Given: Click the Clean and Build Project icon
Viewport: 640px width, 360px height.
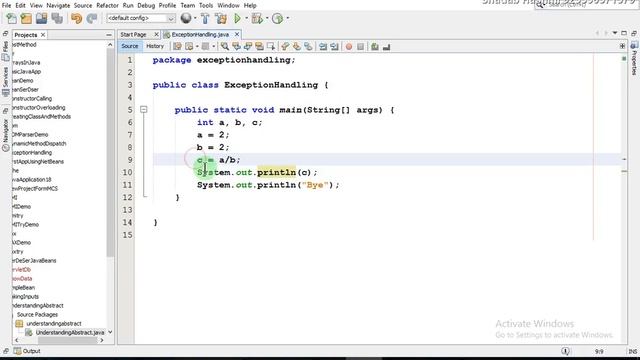Looking at the screenshot, I should [x=221, y=18].
